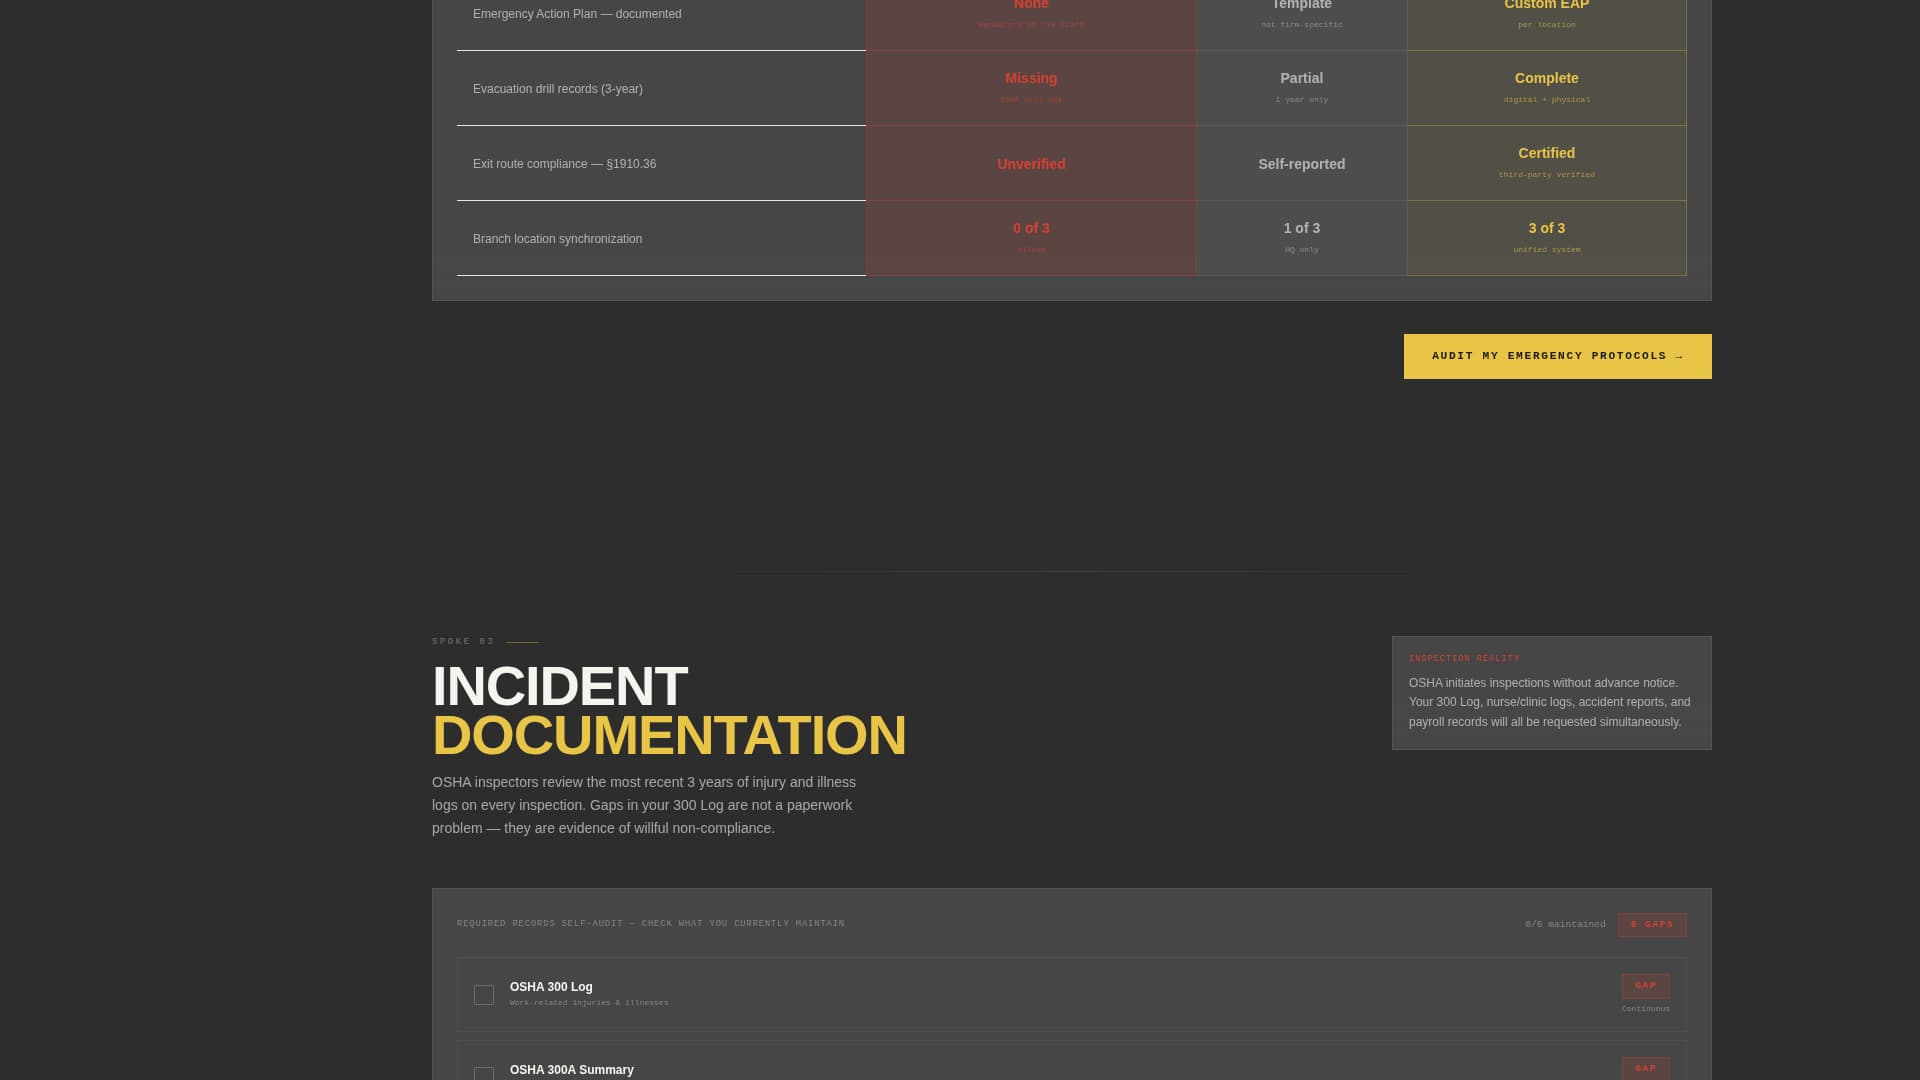Viewport: 1920px width, 1080px height.
Task: Click the GAP badge on OSHA 300 Log
Action: (x=1645, y=986)
